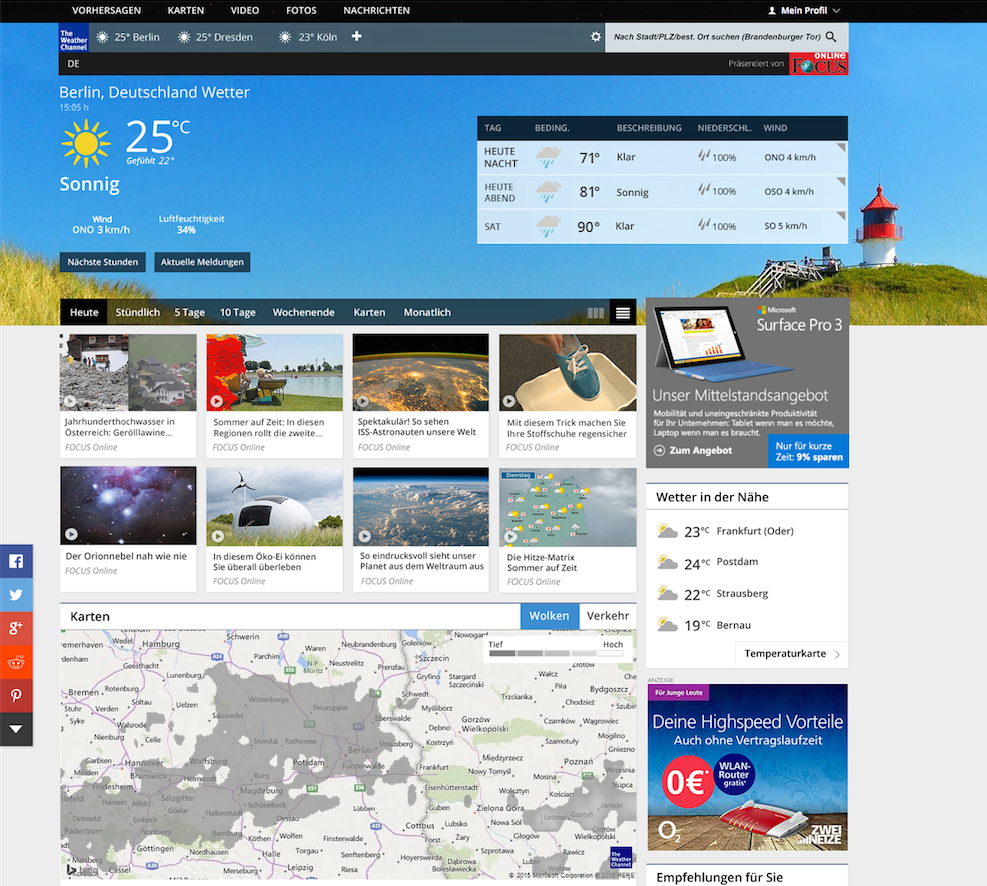Screen dimensions: 987x886
Task: Click the Google+ share icon
Action: pos(16,628)
